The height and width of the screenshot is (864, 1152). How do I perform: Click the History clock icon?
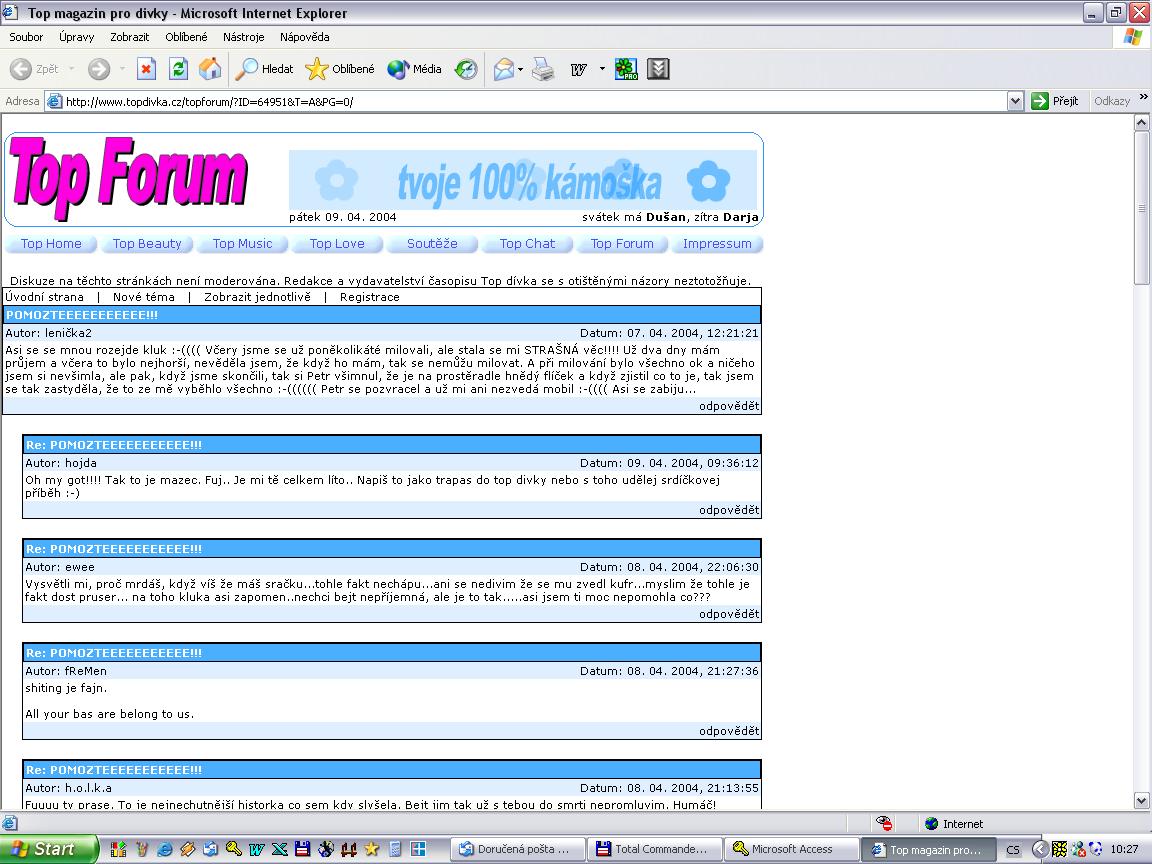click(466, 69)
